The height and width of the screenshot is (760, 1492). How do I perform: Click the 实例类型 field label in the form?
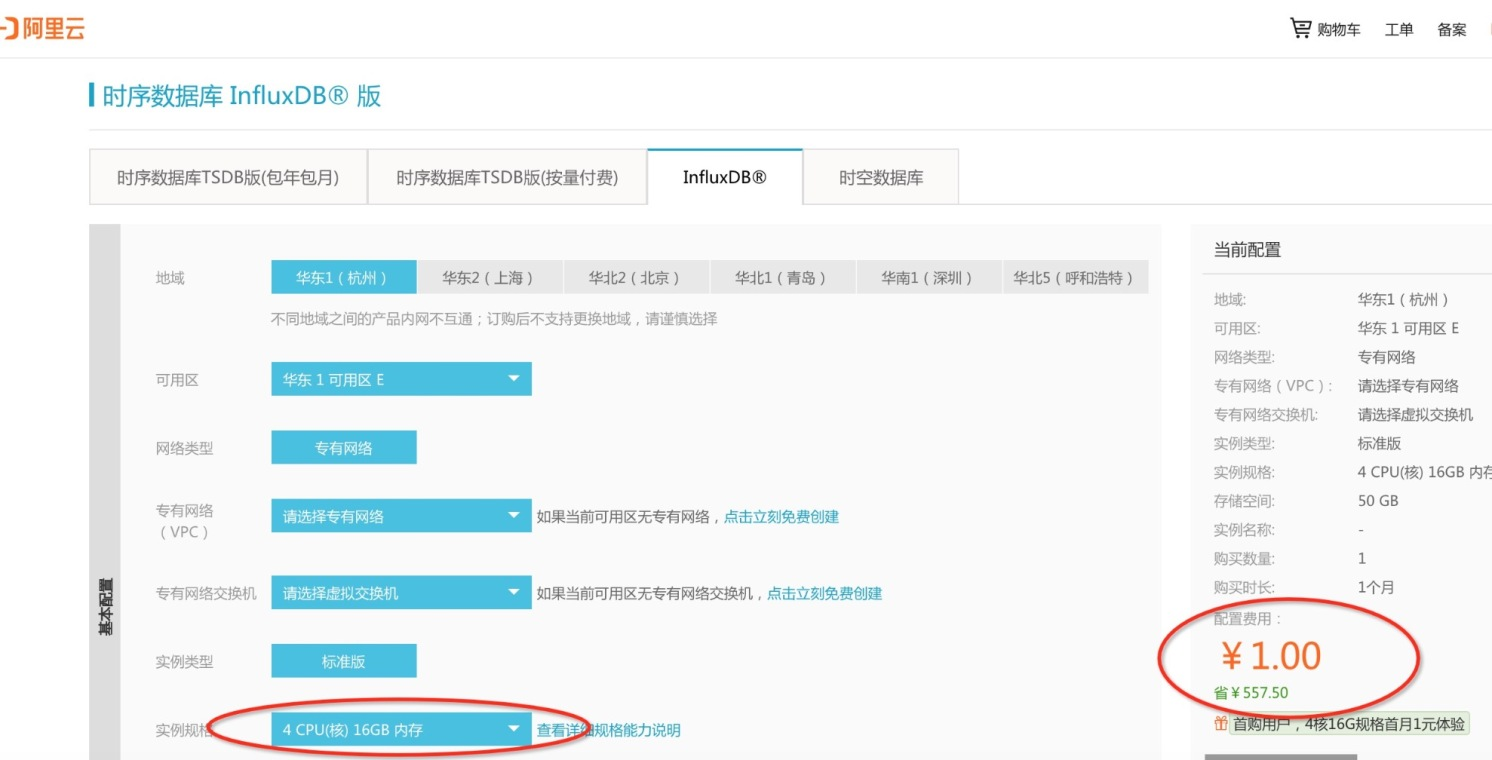(x=184, y=661)
